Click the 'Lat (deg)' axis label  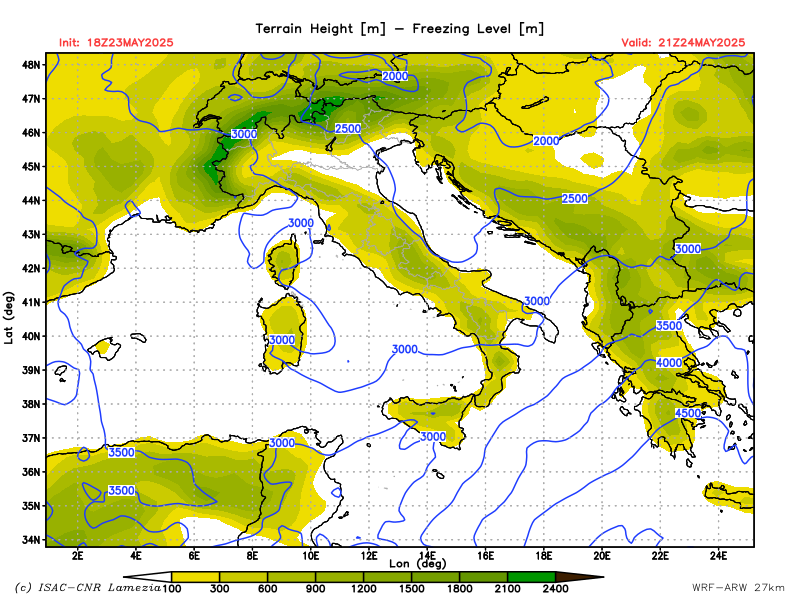click(9, 318)
